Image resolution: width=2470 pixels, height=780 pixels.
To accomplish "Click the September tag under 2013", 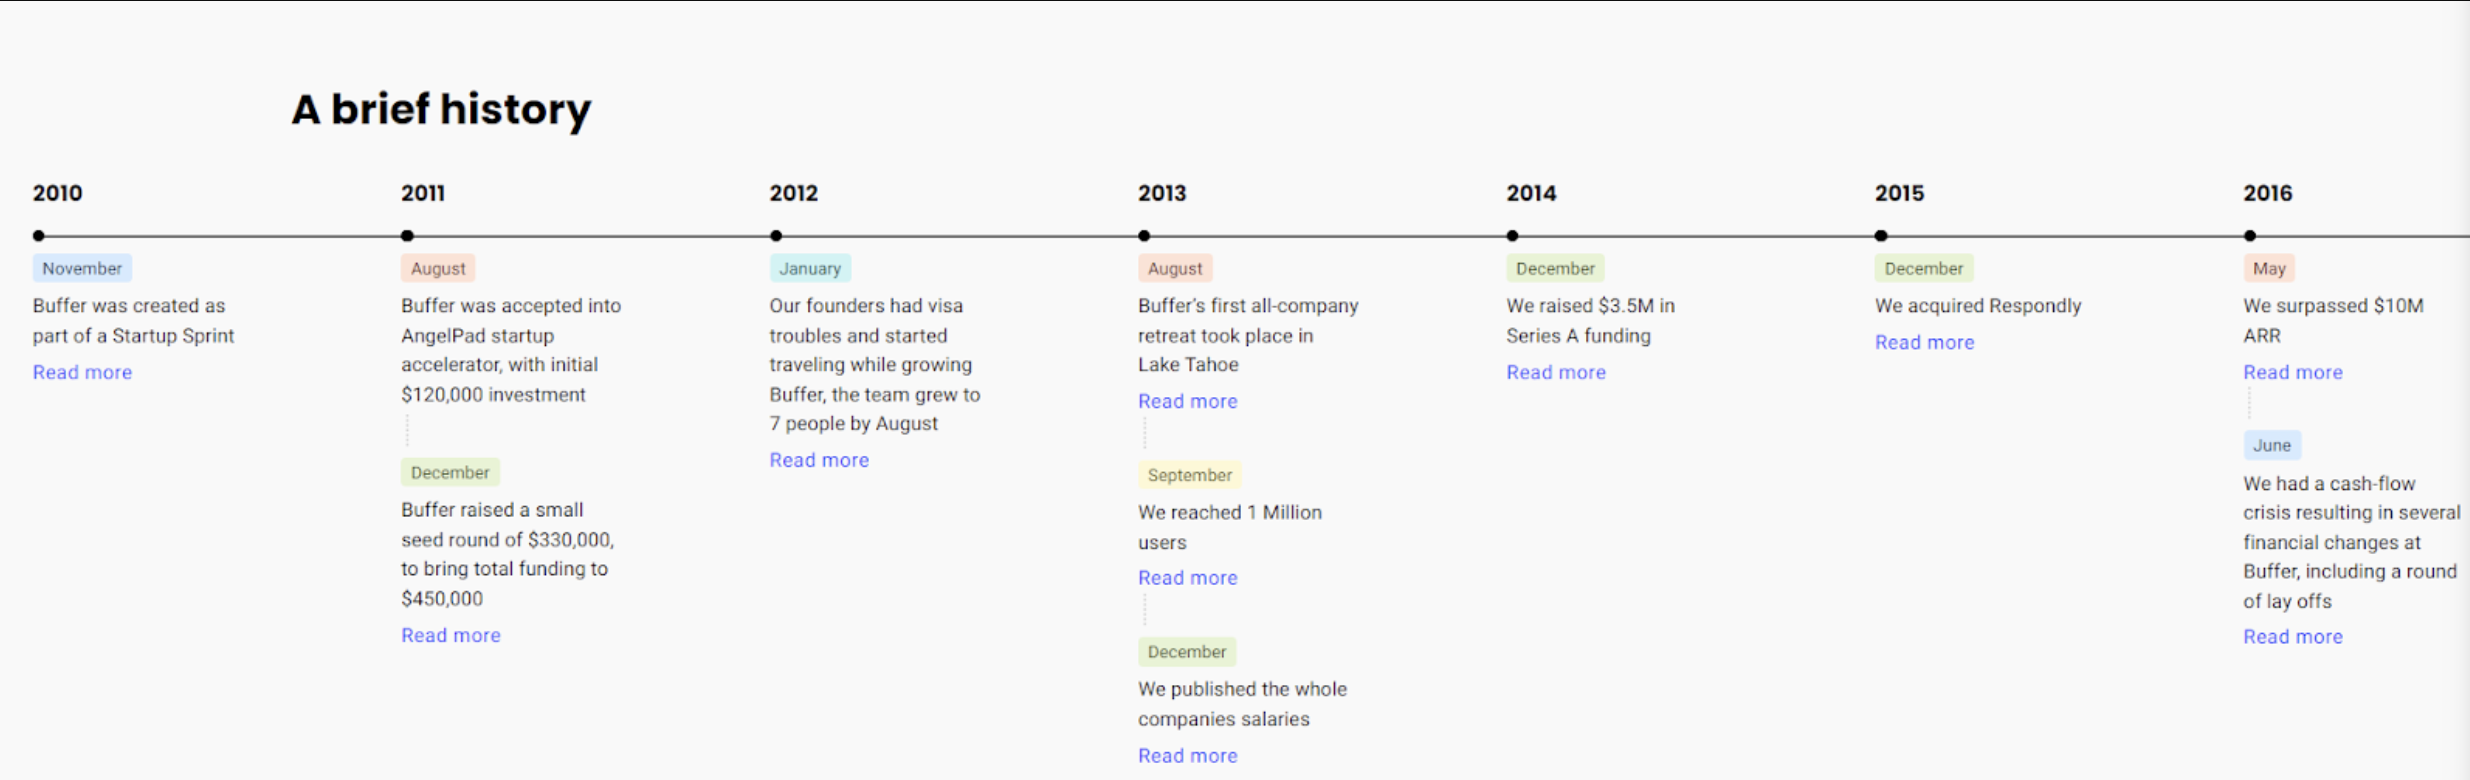I will pyautogui.click(x=1189, y=475).
